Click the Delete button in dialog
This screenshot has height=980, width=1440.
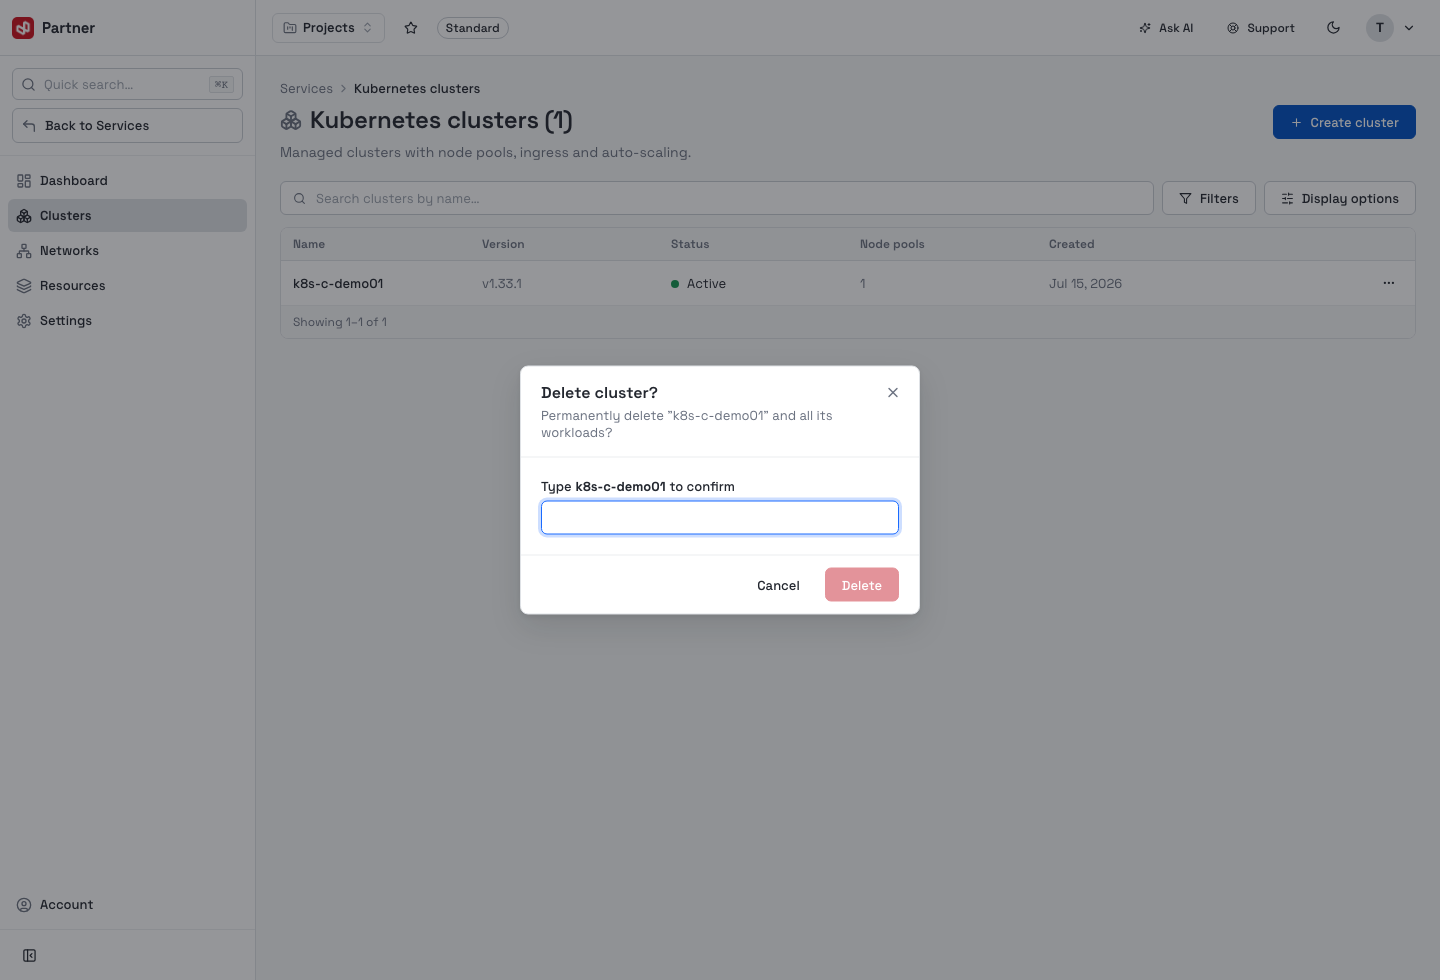(862, 585)
